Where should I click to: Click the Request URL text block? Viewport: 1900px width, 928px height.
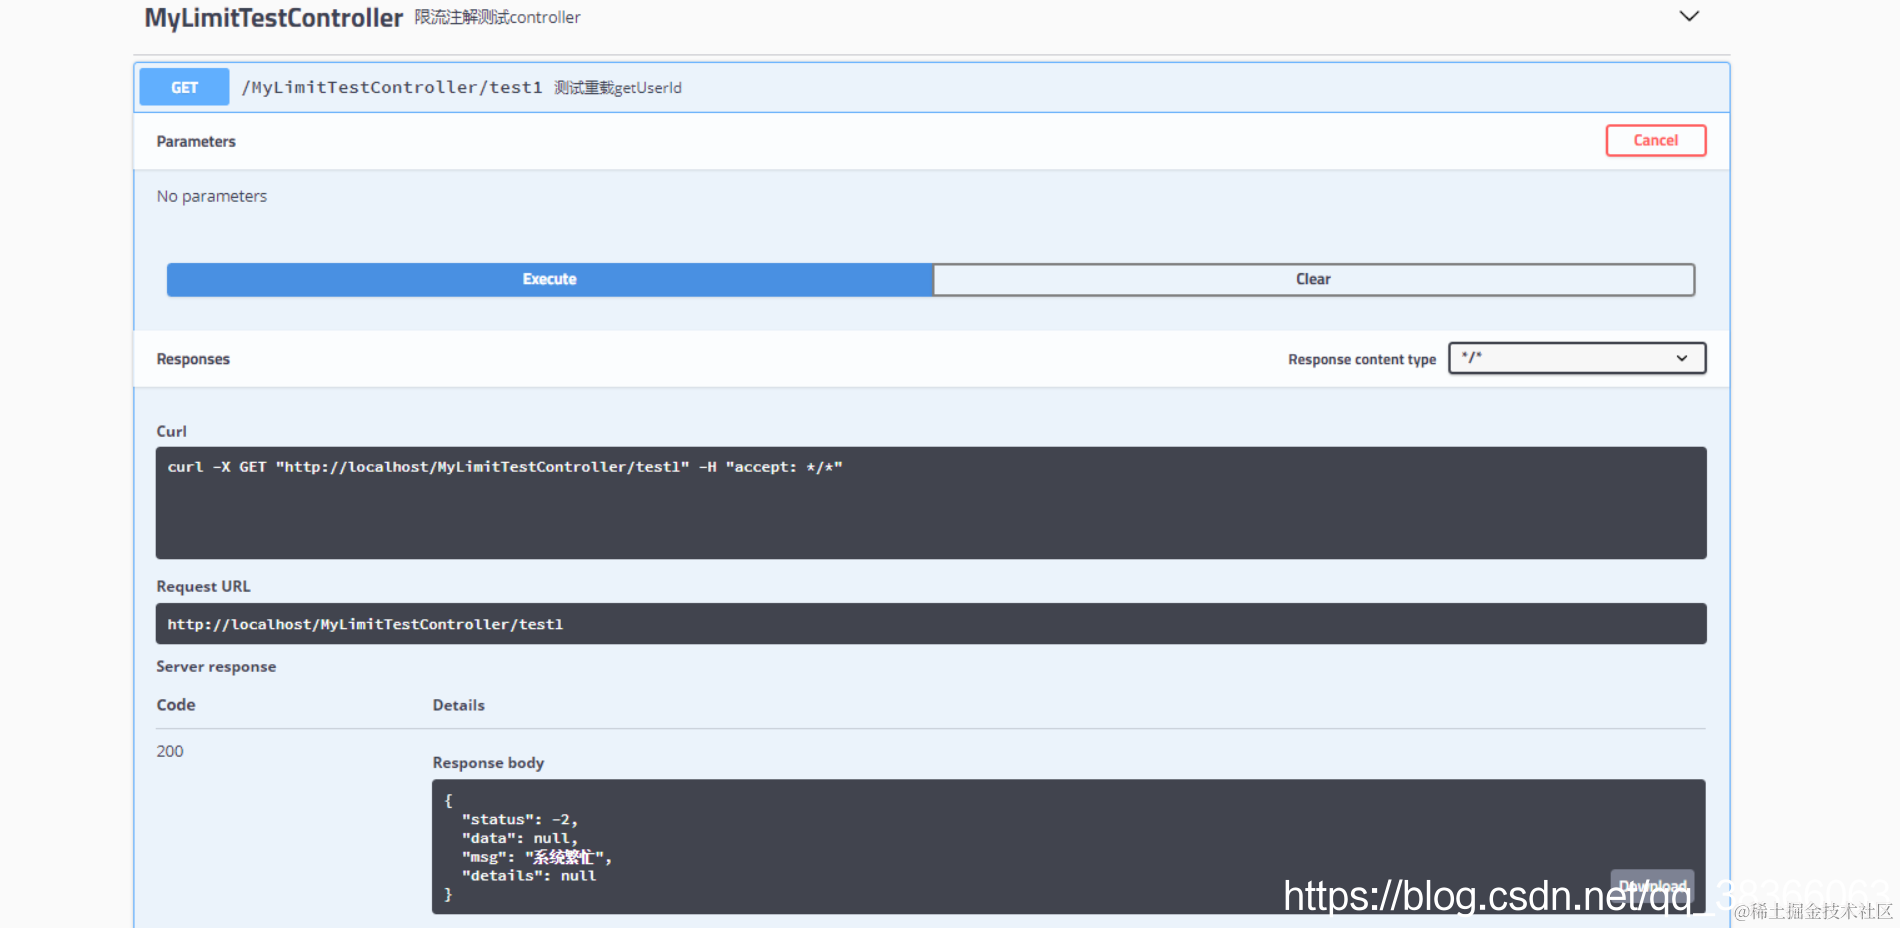click(x=931, y=623)
